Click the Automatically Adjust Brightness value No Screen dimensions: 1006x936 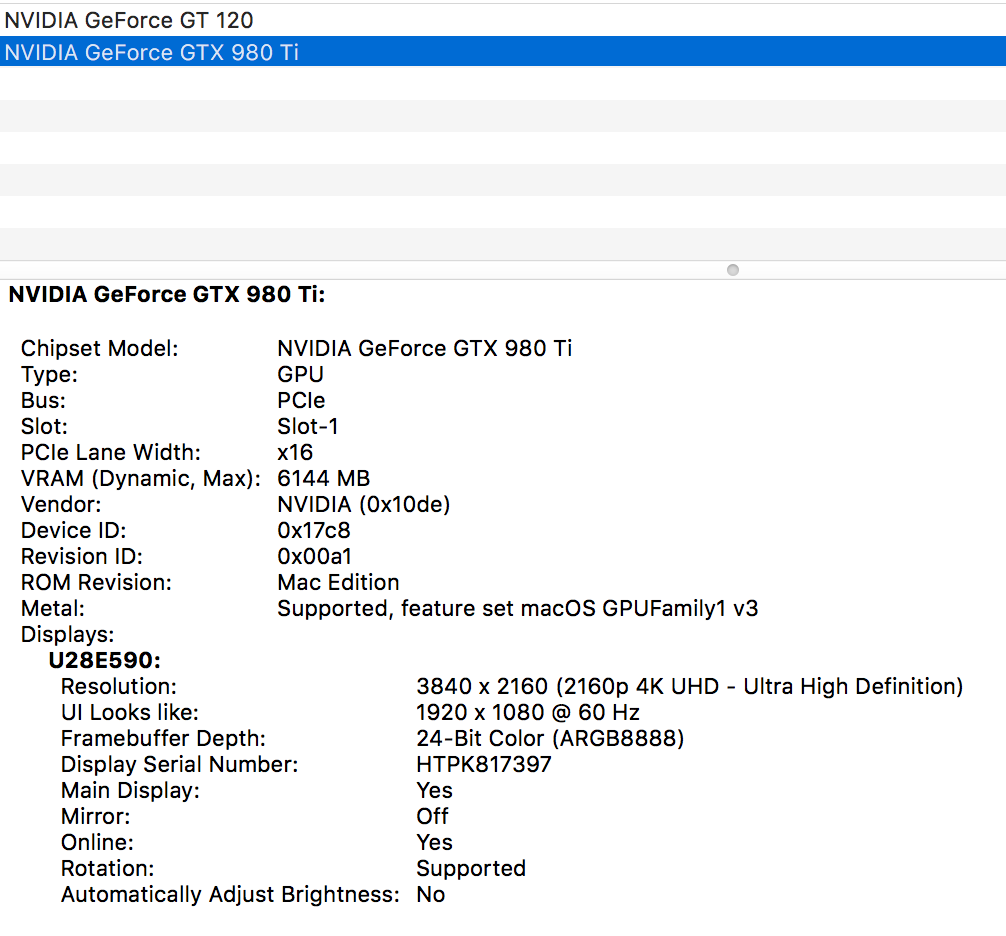click(431, 894)
